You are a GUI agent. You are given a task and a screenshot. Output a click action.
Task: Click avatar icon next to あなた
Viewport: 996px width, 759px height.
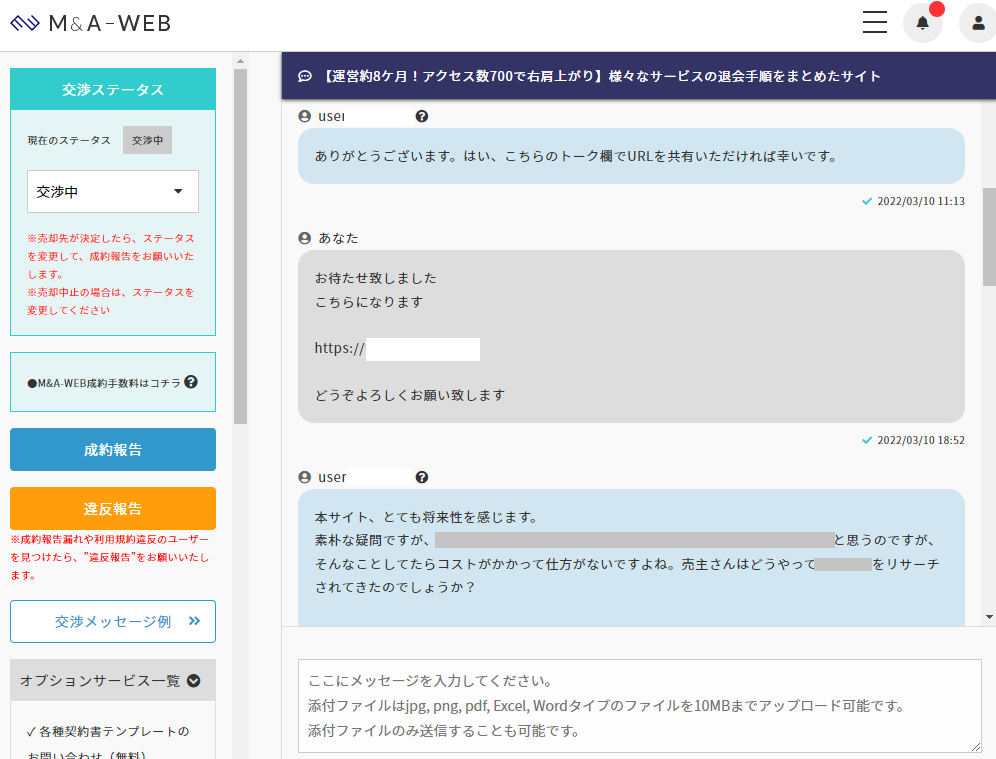(x=305, y=238)
